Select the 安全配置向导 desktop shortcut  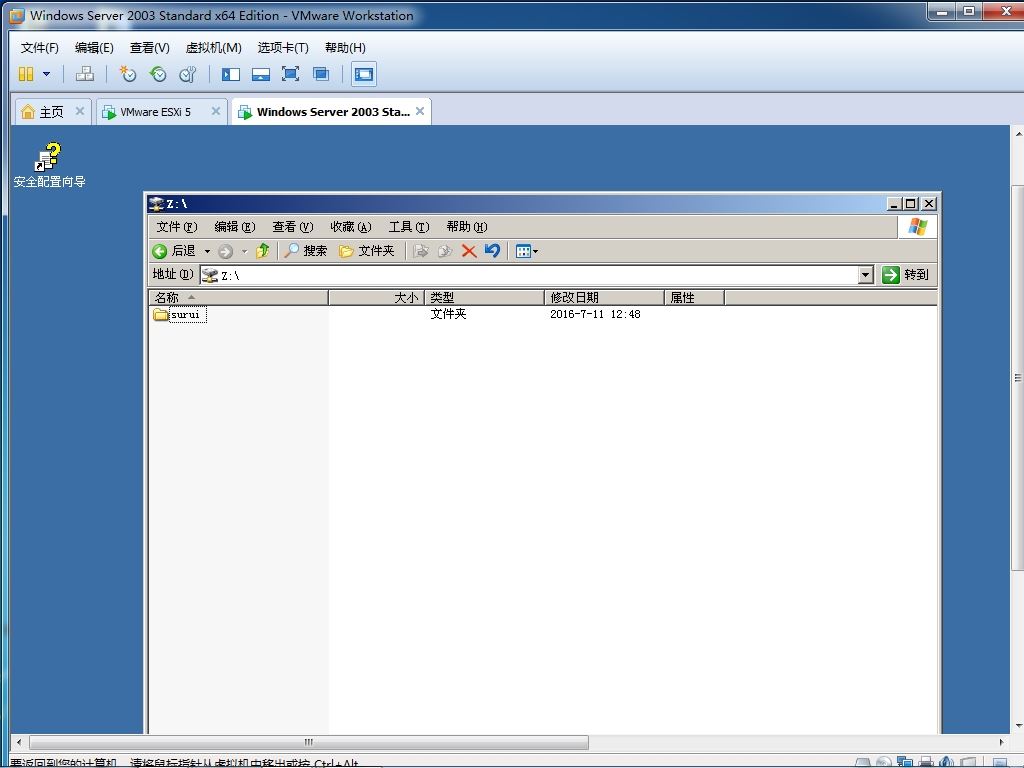49,165
